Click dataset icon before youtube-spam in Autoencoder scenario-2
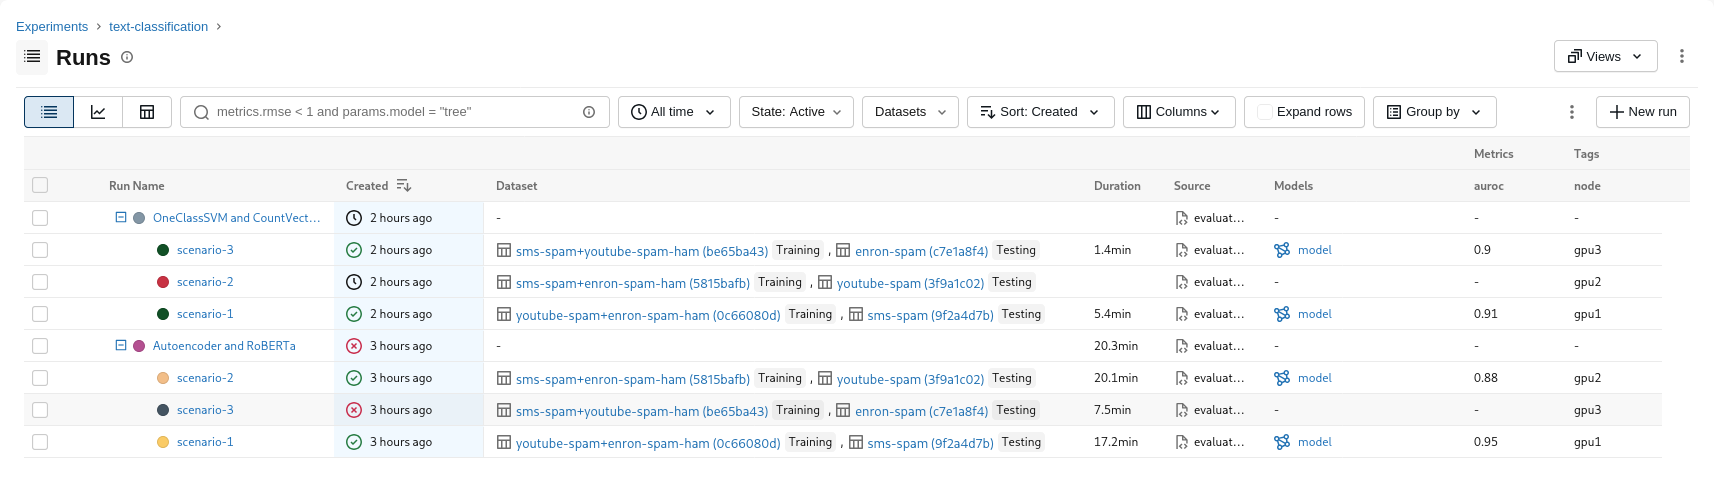The image size is (1714, 500). tap(825, 378)
